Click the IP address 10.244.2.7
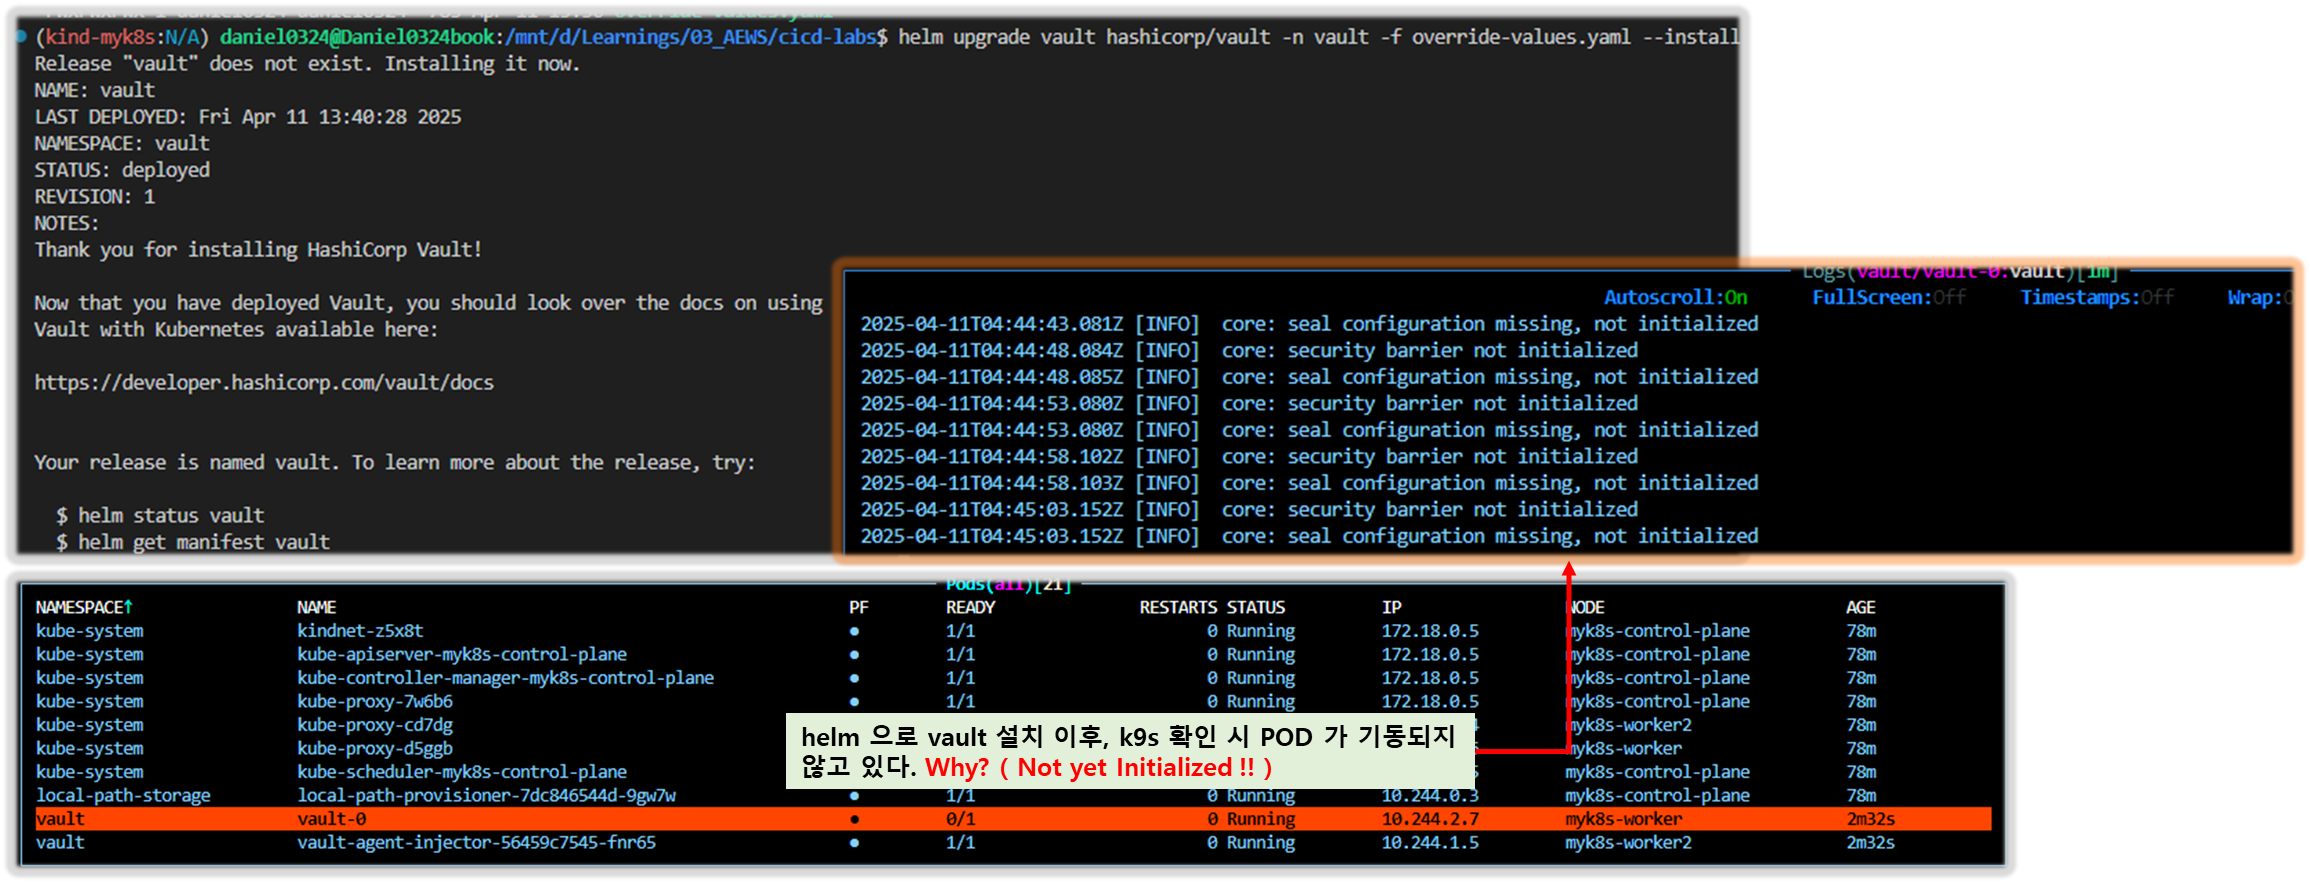This screenshot has height=883, width=2310. coord(1430,819)
